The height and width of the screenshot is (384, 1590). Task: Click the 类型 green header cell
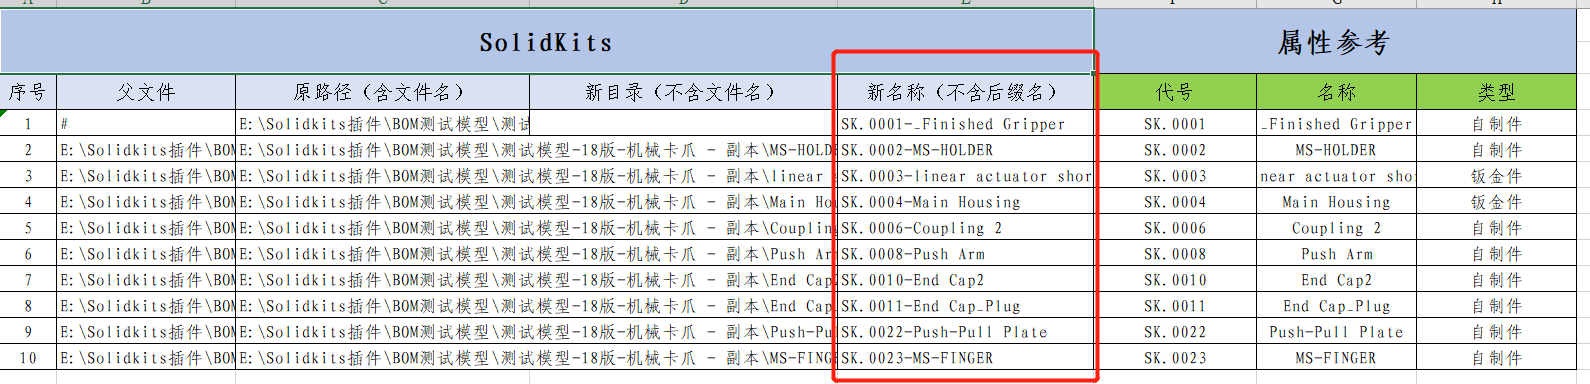coord(1496,92)
